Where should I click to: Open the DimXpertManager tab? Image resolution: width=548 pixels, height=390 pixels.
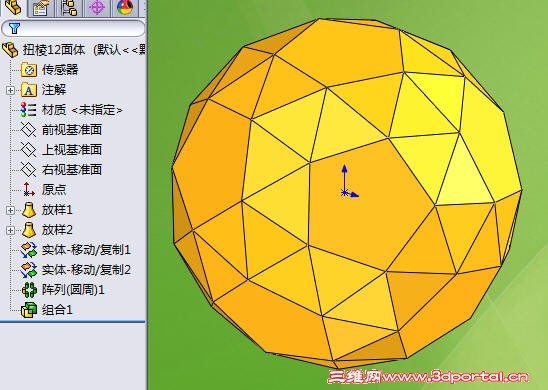[x=97, y=8]
